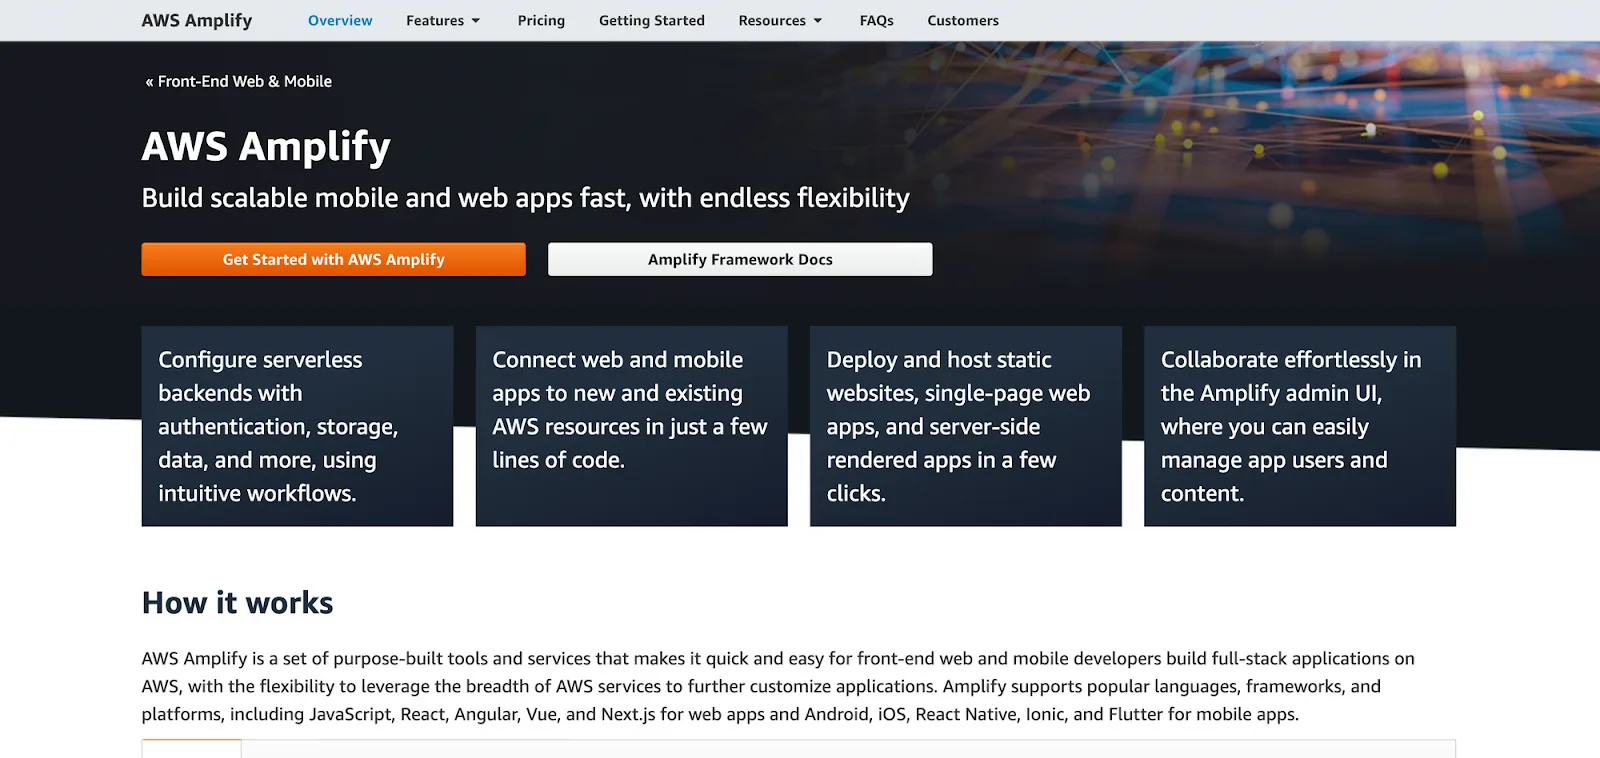1600x758 pixels.
Task: Click the AWS Amplify navigation title
Action: click(x=197, y=20)
